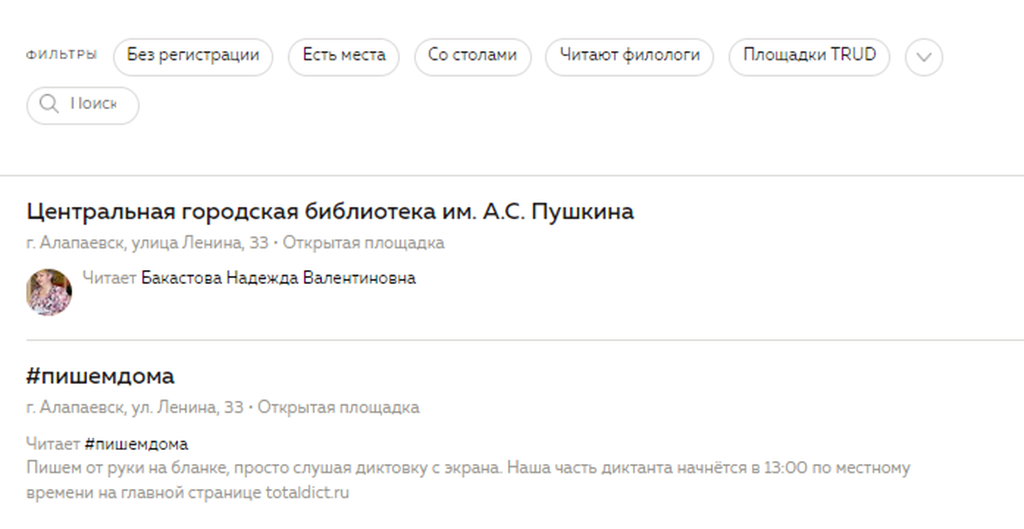
Task: Click the magnifying glass search icon
Action: pyautogui.click(x=47, y=105)
